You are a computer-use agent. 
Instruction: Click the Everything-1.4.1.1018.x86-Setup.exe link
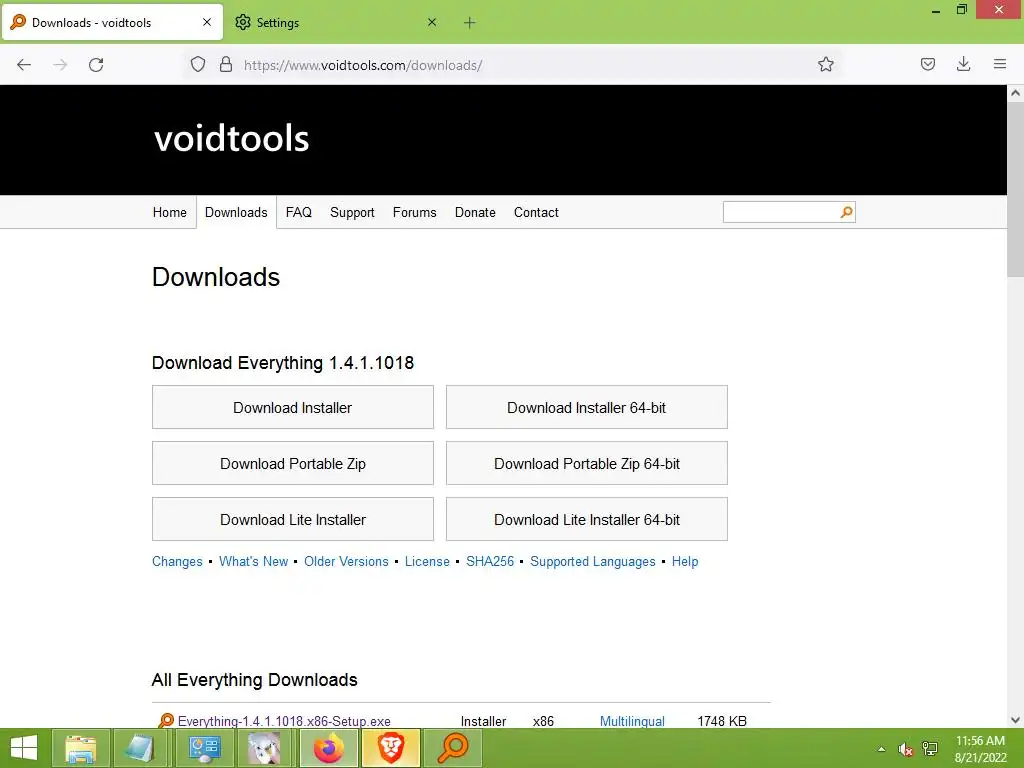pos(284,721)
